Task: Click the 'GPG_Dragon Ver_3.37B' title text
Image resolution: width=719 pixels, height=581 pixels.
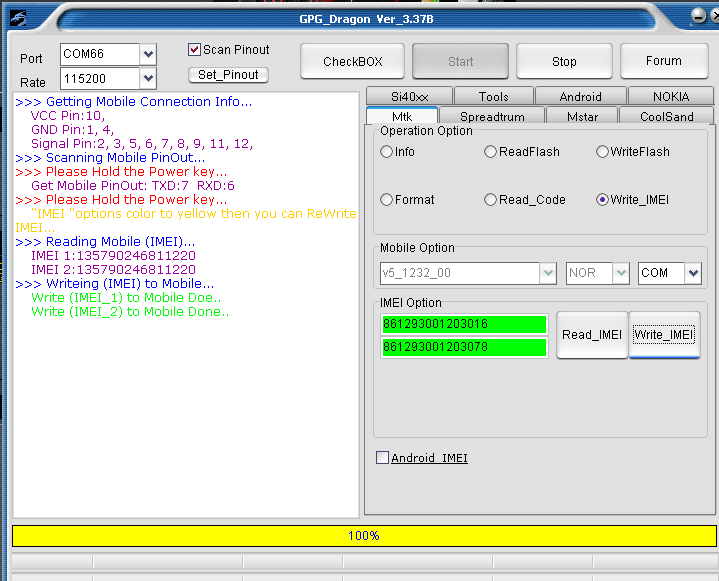Action: (x=366, y=19)
